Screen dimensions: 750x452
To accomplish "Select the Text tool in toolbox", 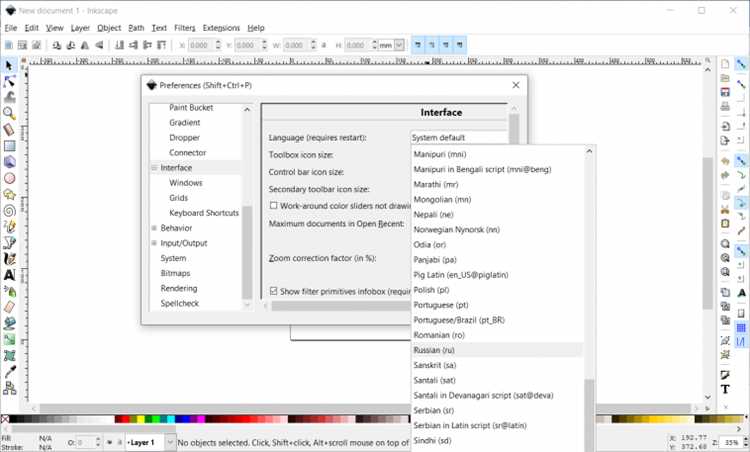I will tap(9, 275).
